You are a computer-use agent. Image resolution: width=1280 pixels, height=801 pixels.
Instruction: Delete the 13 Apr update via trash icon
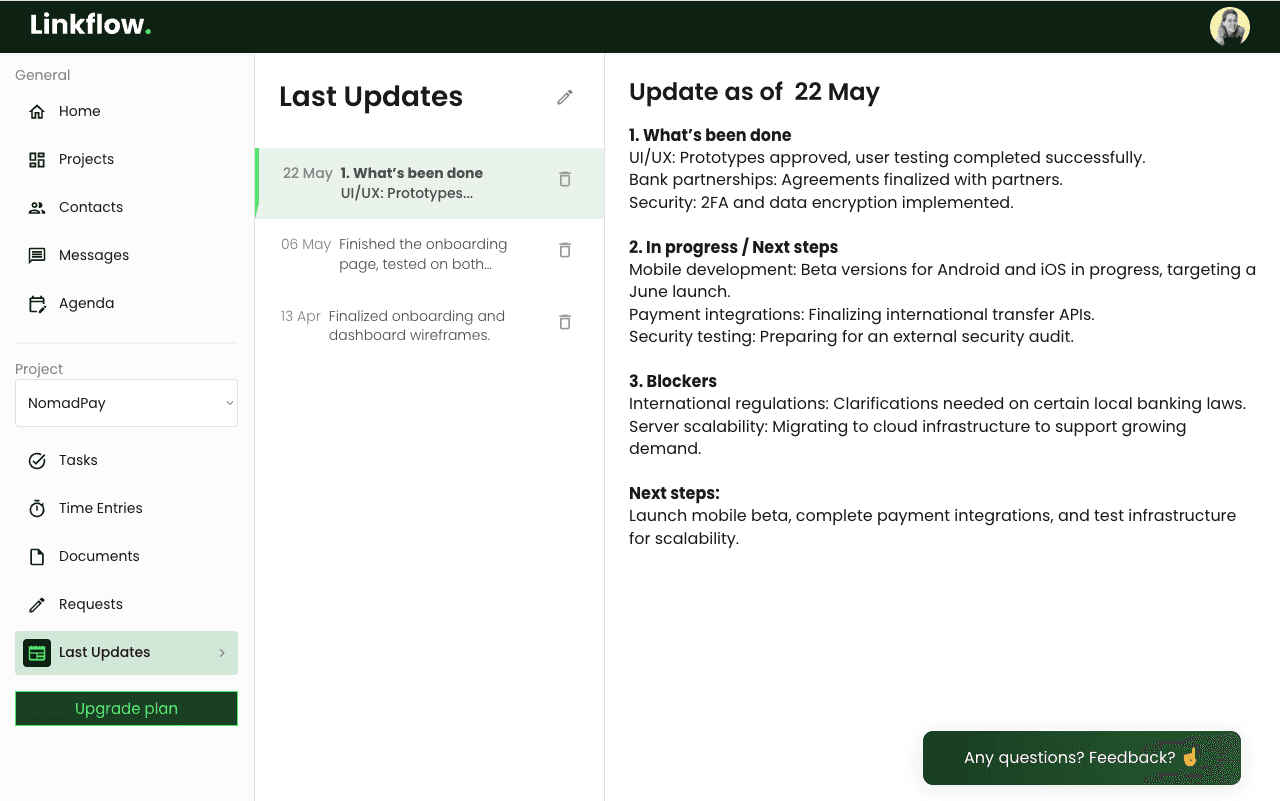(x=565, y=322)
